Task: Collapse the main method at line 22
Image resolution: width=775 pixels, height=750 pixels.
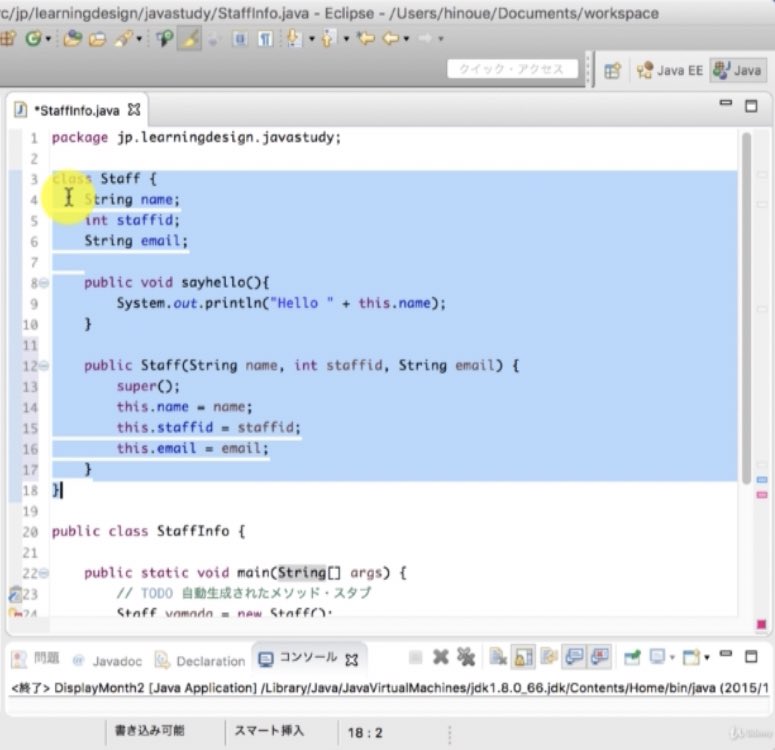Action: point(44,573)
